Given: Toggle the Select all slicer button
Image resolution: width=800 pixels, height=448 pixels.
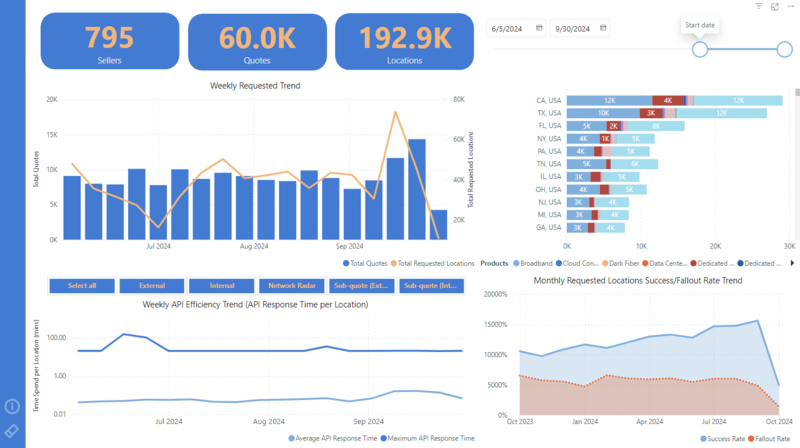Looking at the screenshot, I should [x=82, y=286].
